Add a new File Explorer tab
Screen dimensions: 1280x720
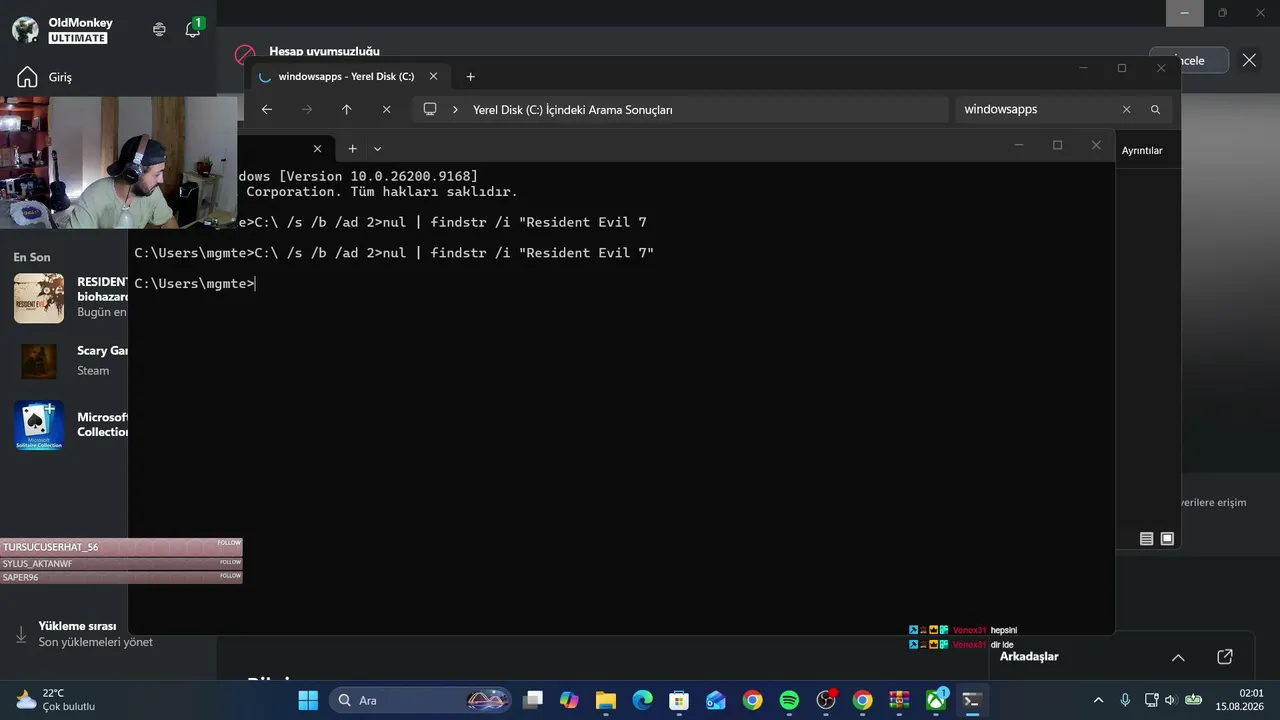point(470,76)
